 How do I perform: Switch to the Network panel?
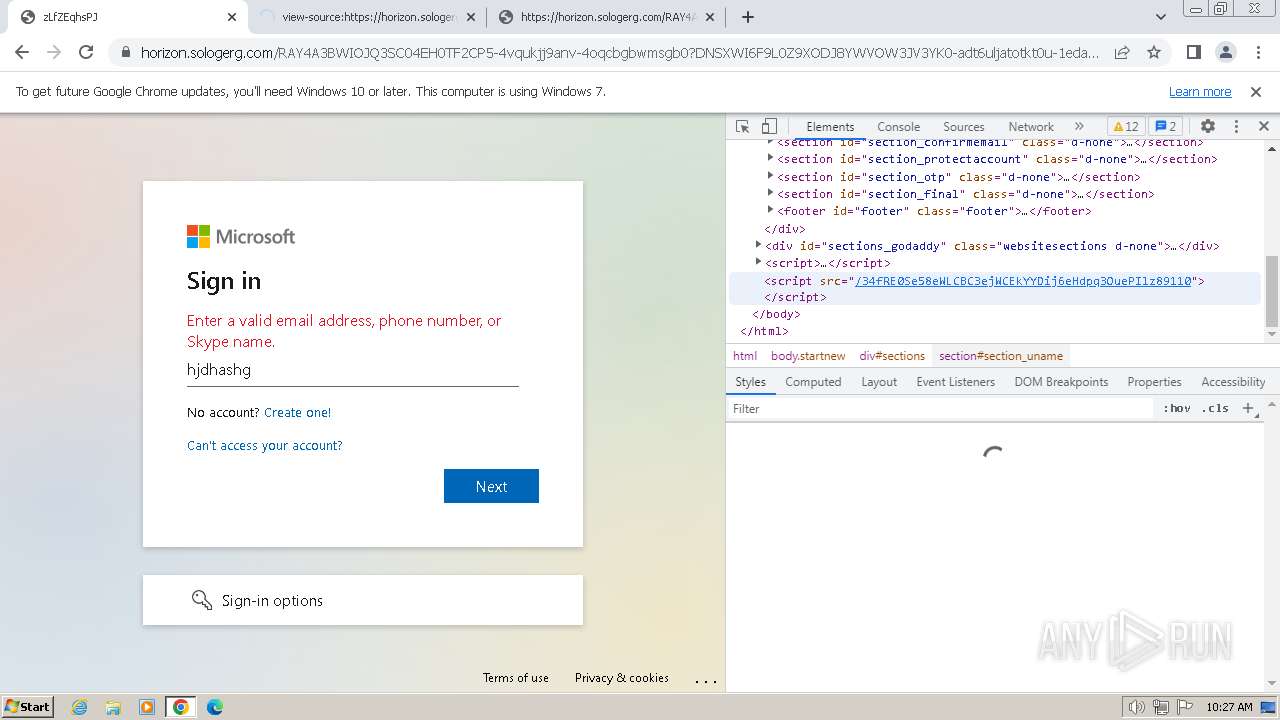click(x=1031, y=127)
